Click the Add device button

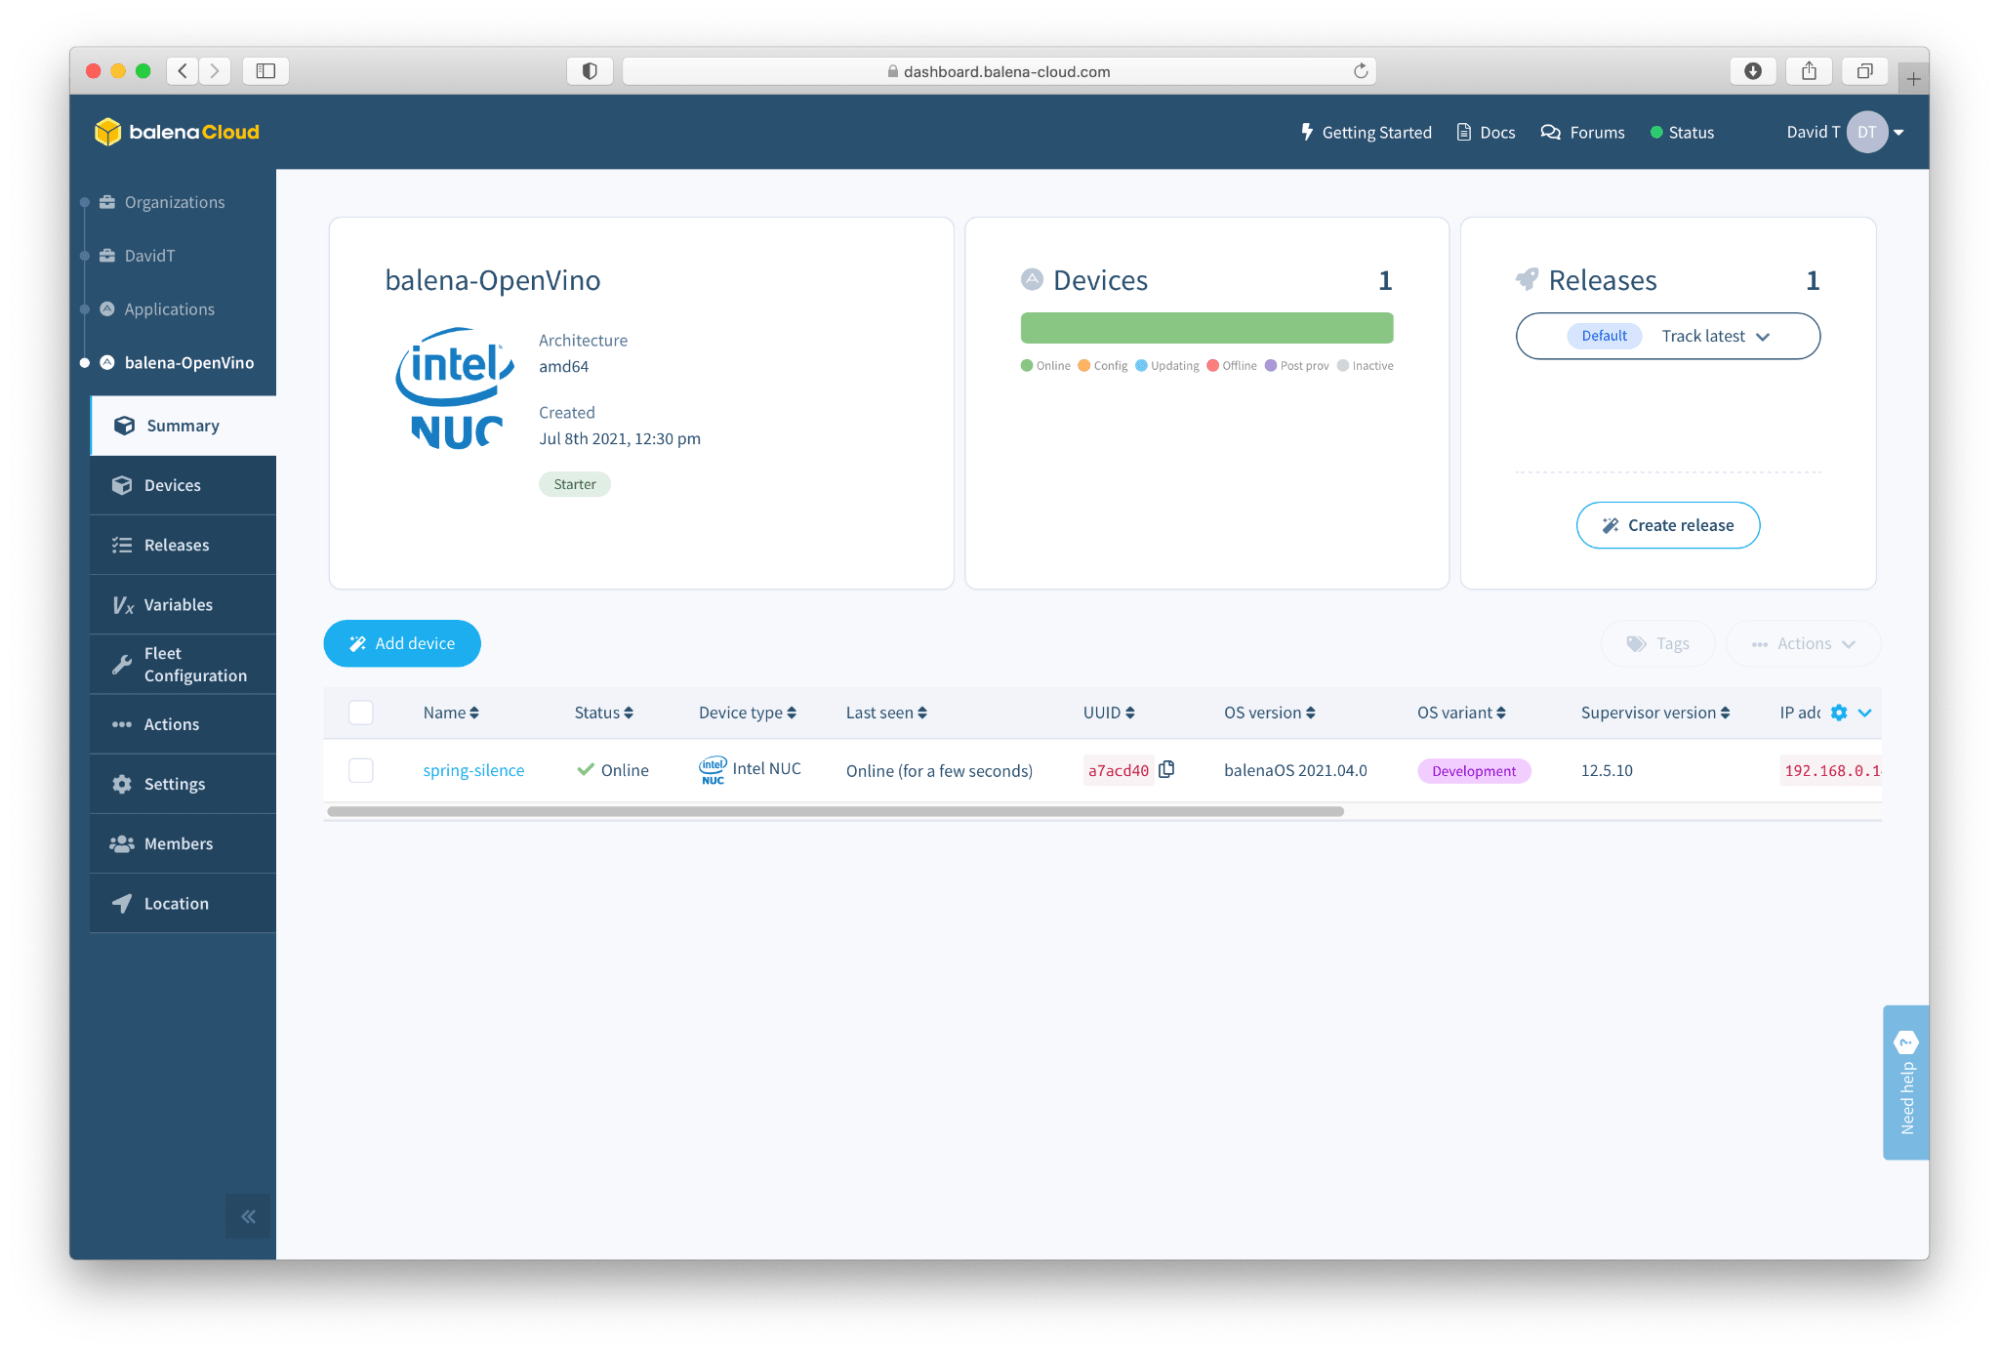402,643
